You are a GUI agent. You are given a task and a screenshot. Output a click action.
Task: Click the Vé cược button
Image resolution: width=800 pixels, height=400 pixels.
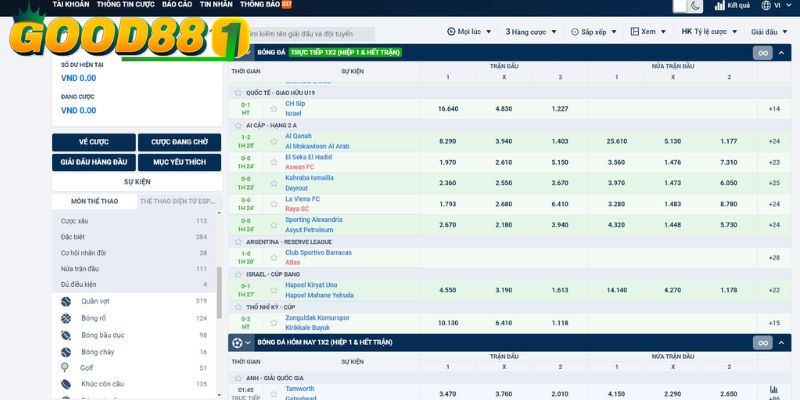93,142
